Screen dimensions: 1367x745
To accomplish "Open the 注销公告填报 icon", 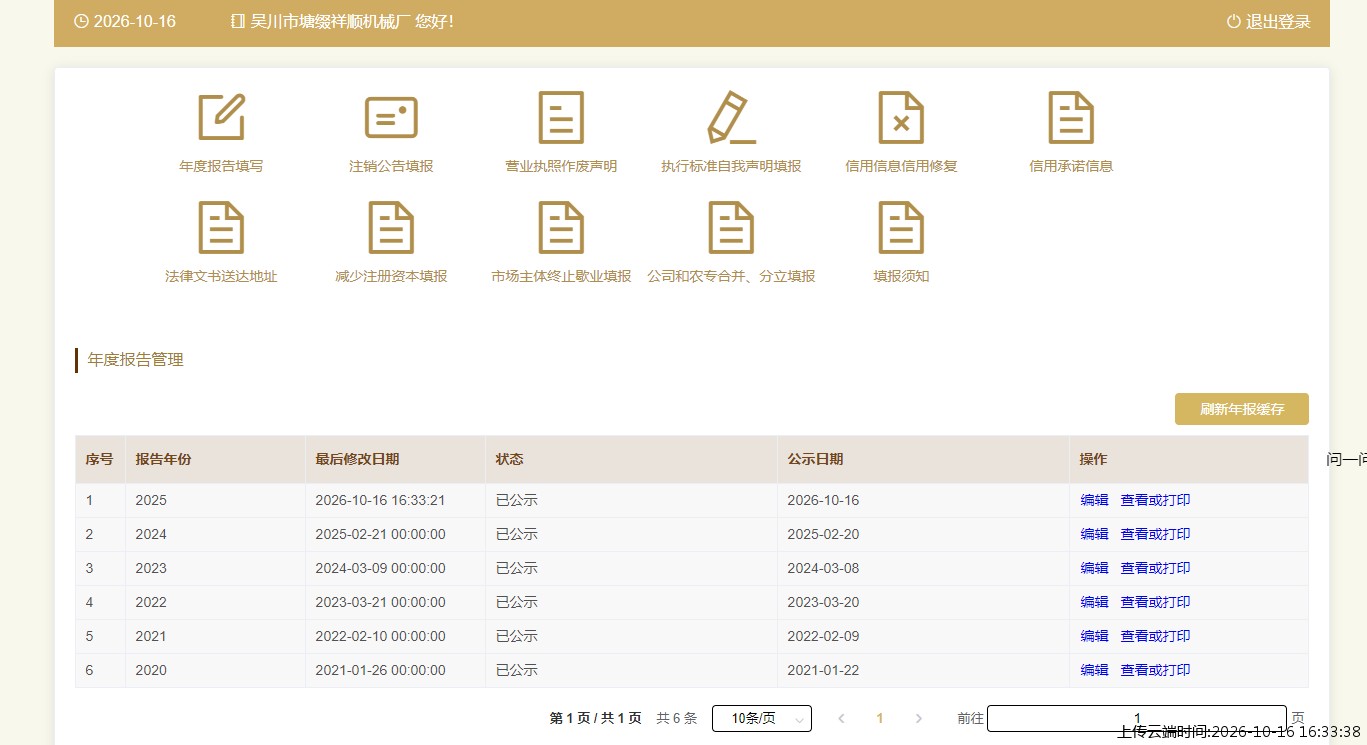I will (x=391, y=117).
